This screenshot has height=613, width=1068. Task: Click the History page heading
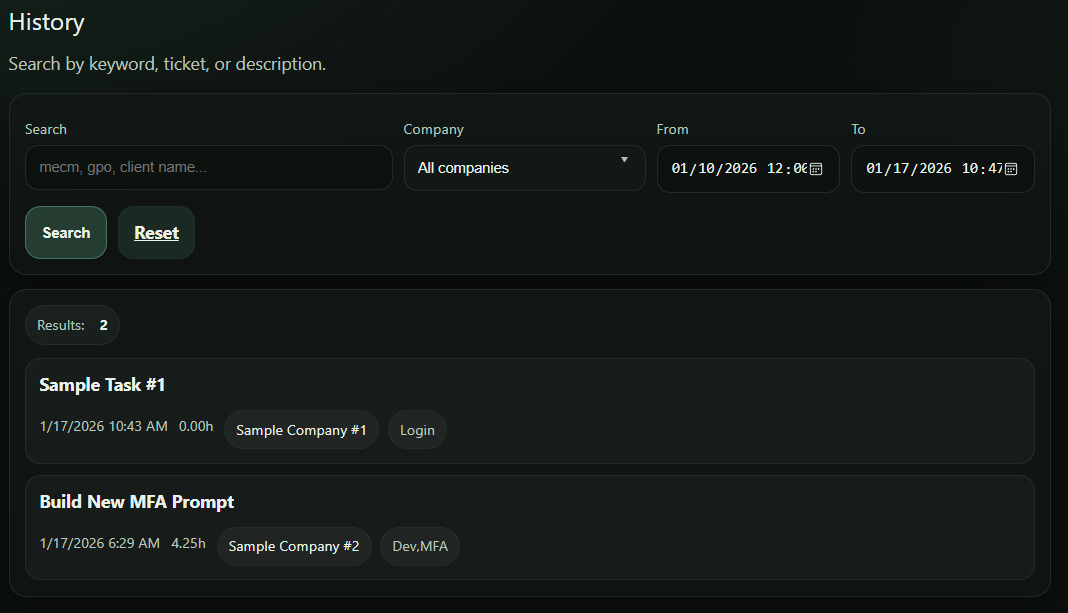[x=46, y=21]
